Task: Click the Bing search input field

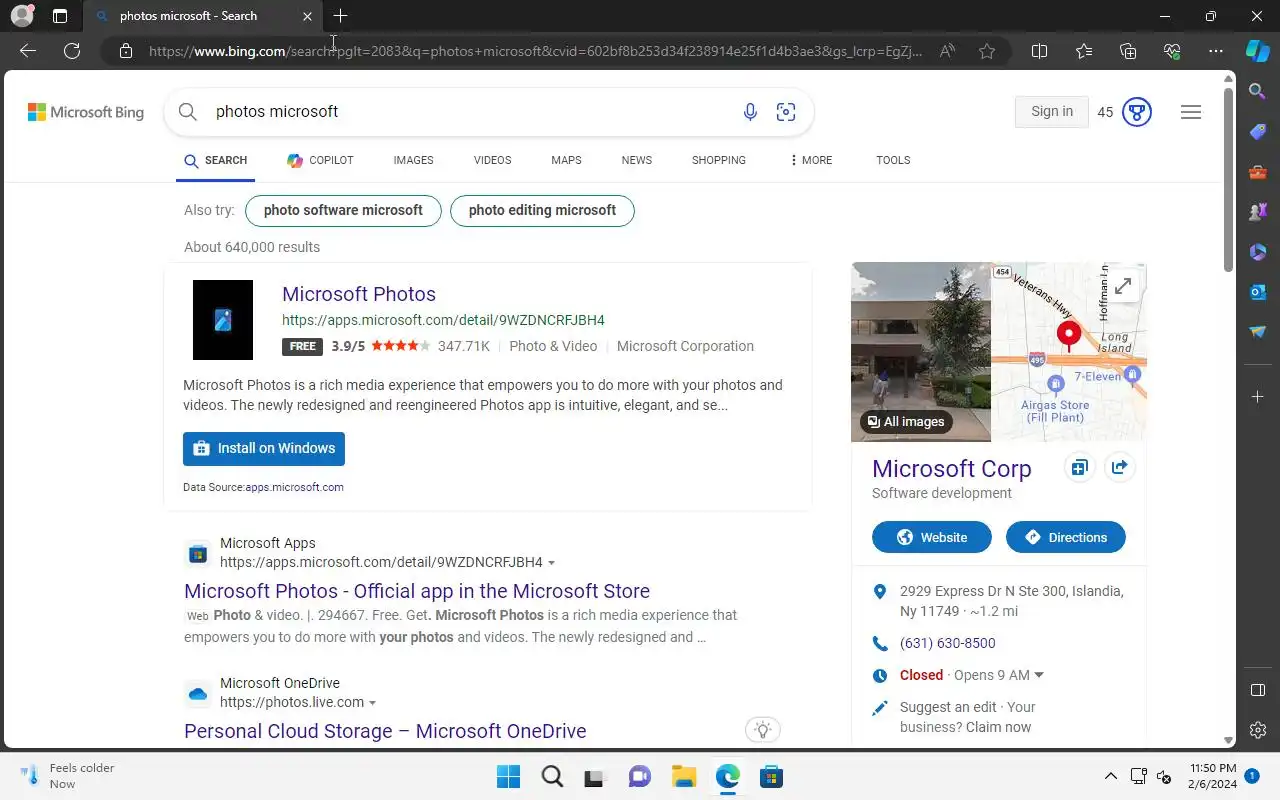Action: coord(470,112)
